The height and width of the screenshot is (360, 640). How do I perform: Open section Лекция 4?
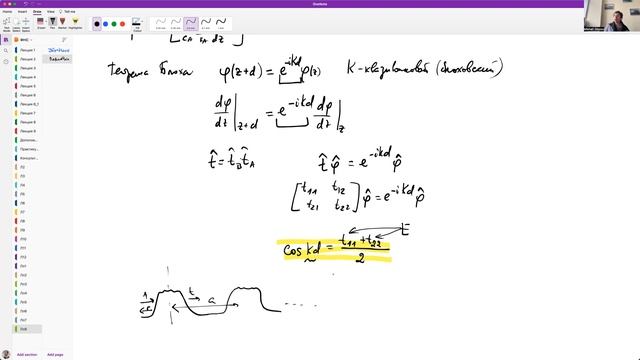(27, 77)
